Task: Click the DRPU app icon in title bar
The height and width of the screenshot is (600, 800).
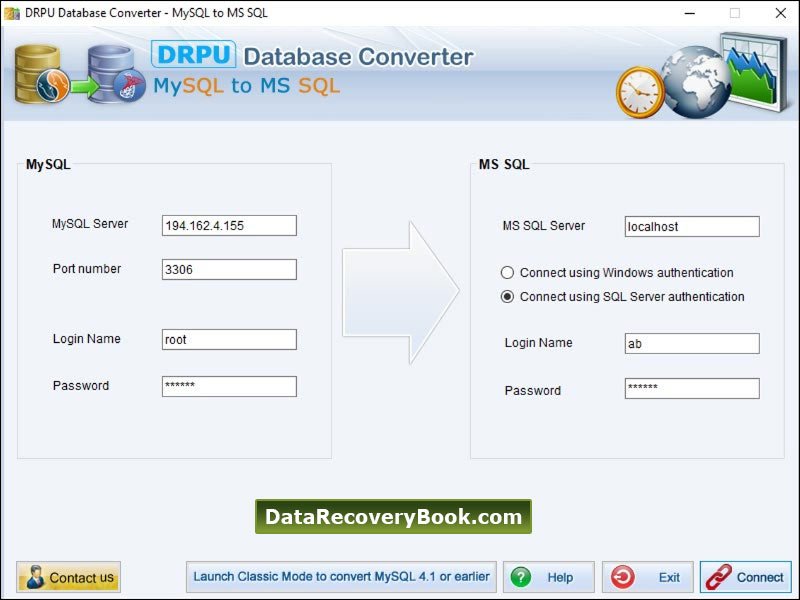Action: click(10, 13)
